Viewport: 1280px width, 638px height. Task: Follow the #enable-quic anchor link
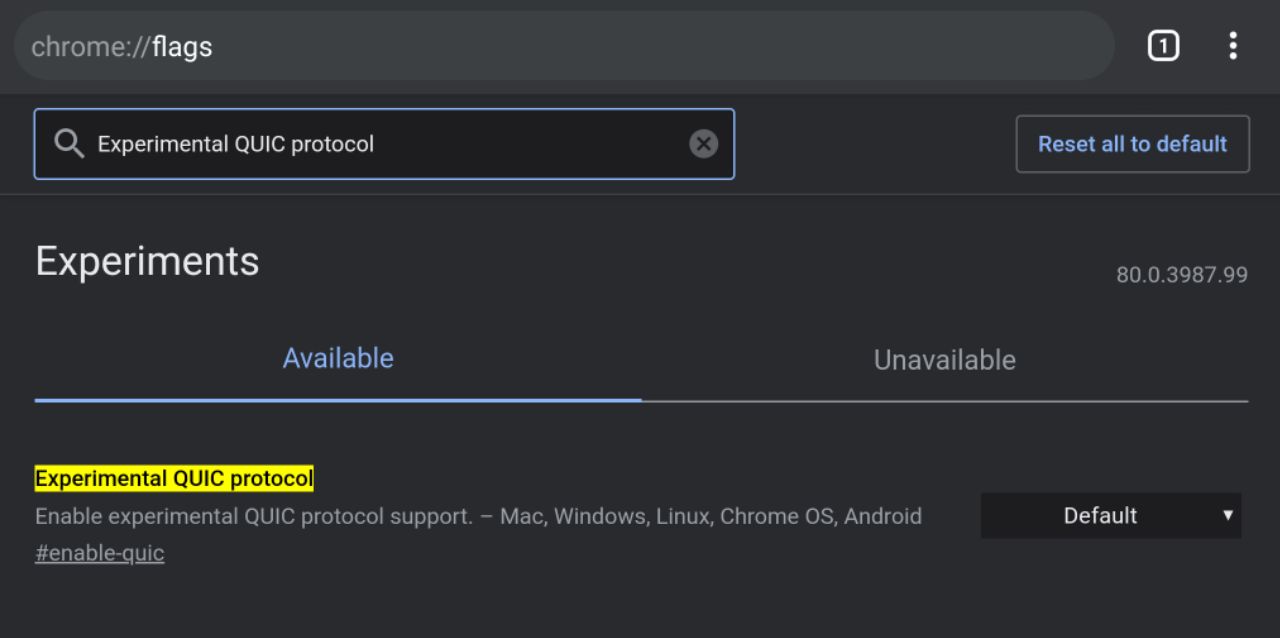tap(99, 553)
